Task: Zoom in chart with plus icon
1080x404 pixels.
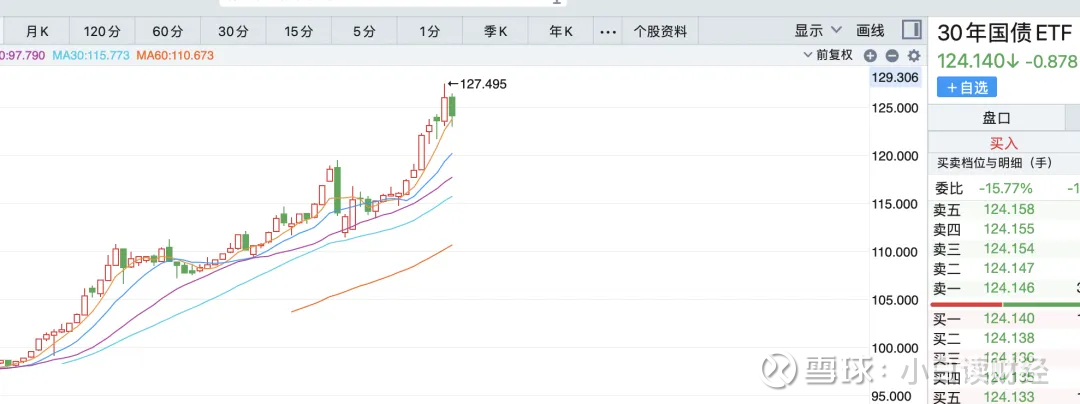Action: pos(869,56)
